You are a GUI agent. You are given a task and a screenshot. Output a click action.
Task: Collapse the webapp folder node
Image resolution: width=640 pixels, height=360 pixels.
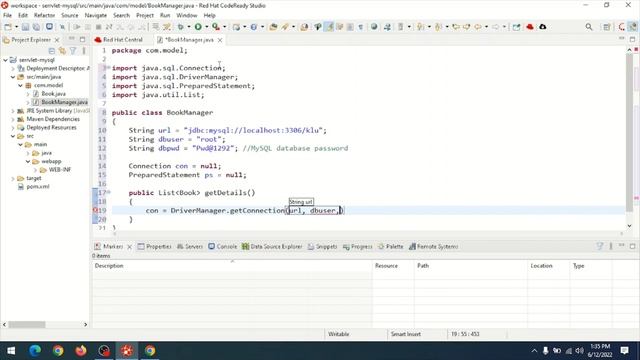pos(28,161)
